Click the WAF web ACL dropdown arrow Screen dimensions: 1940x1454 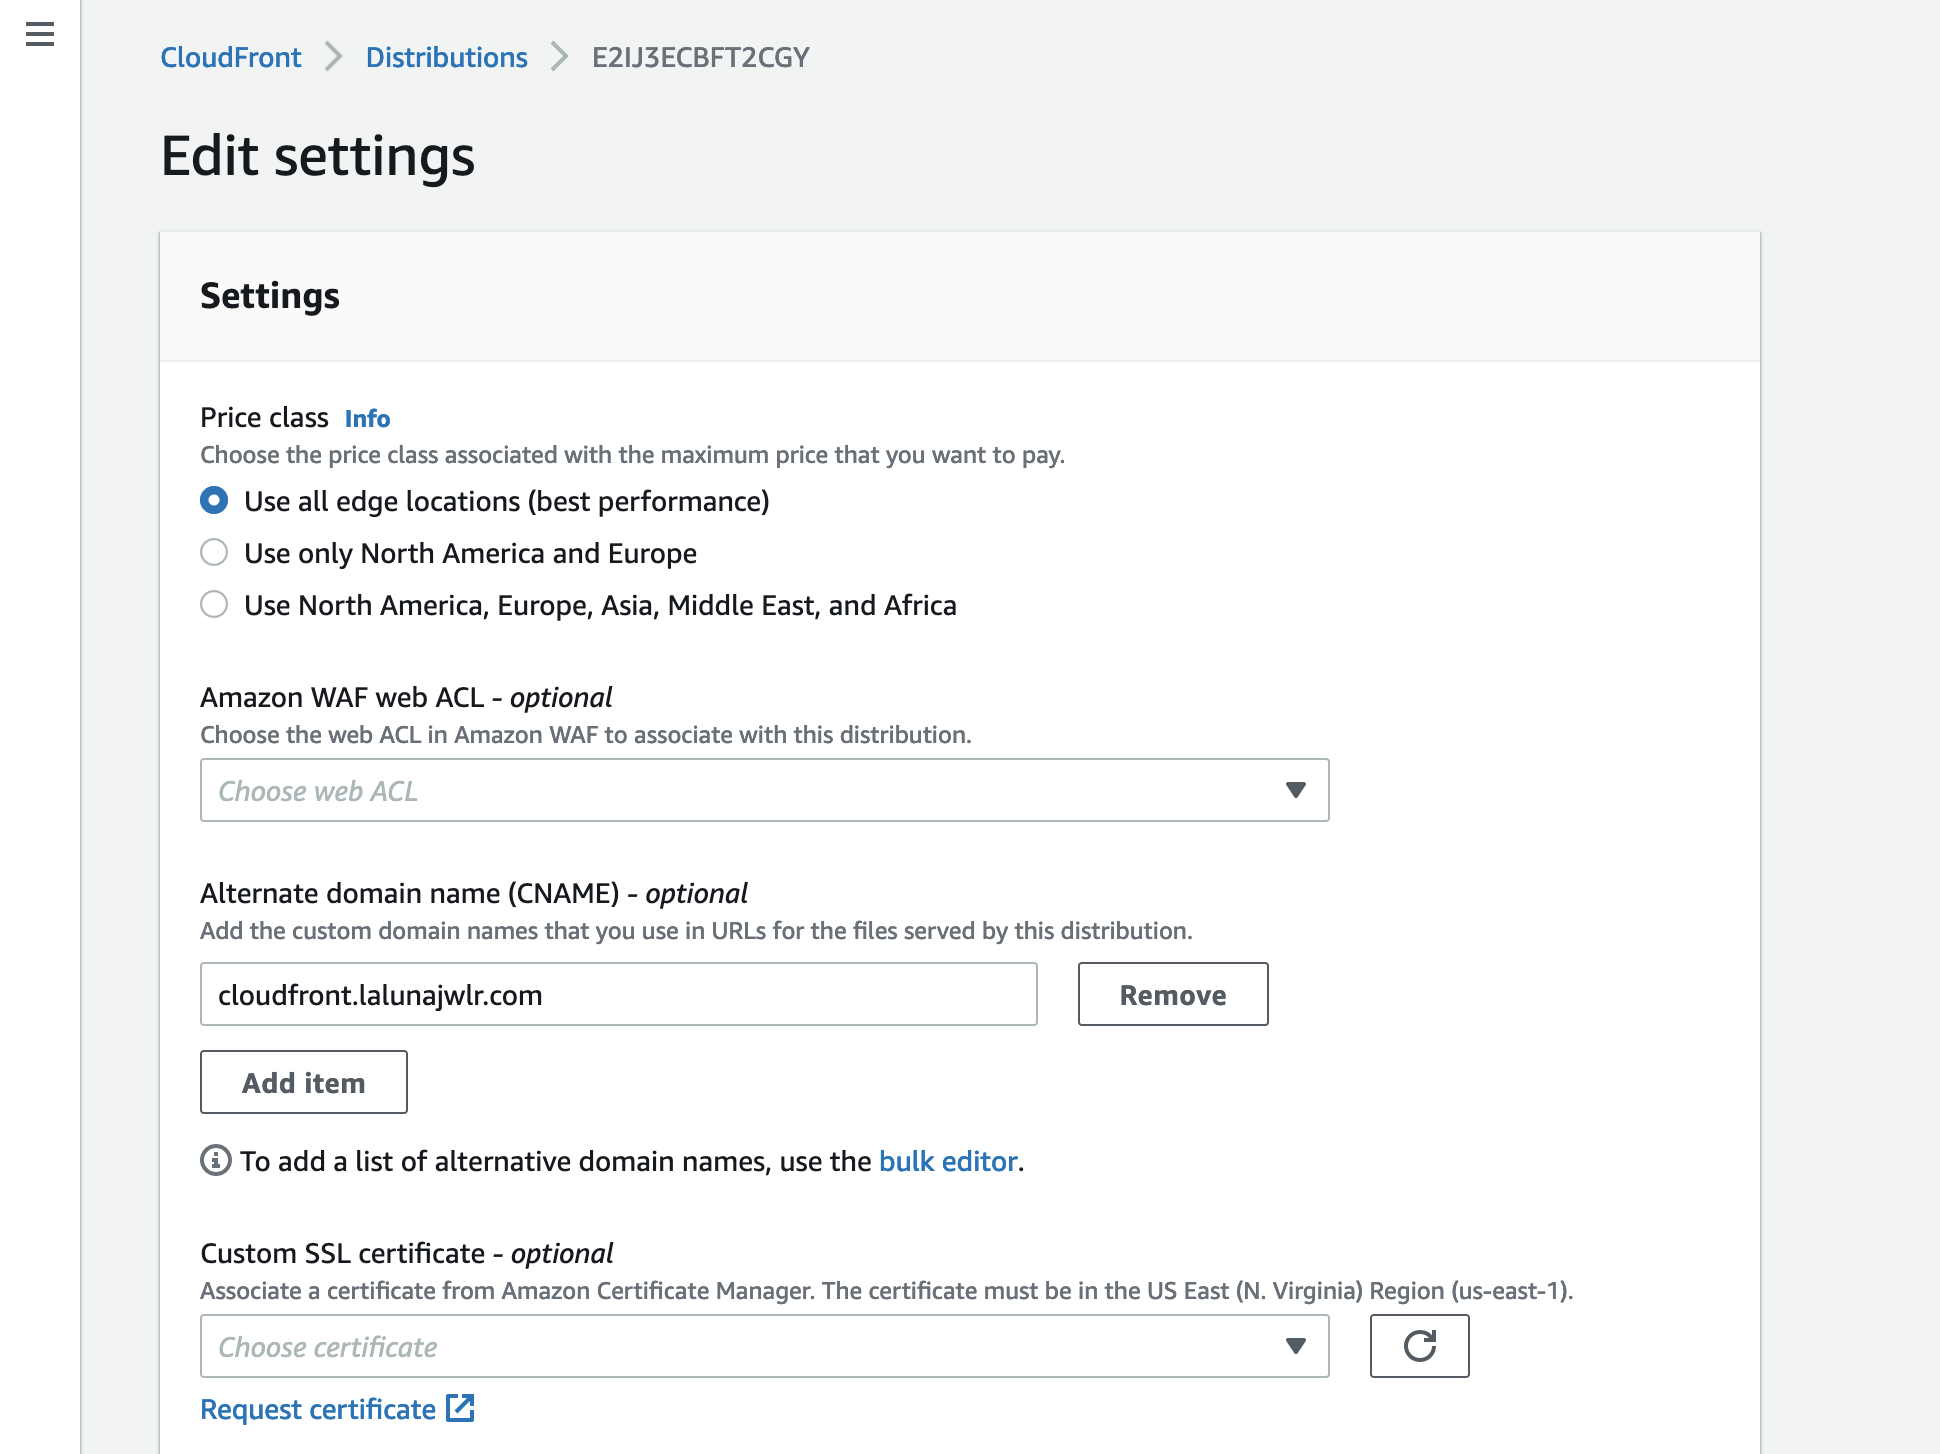[x=1295, y=790]
